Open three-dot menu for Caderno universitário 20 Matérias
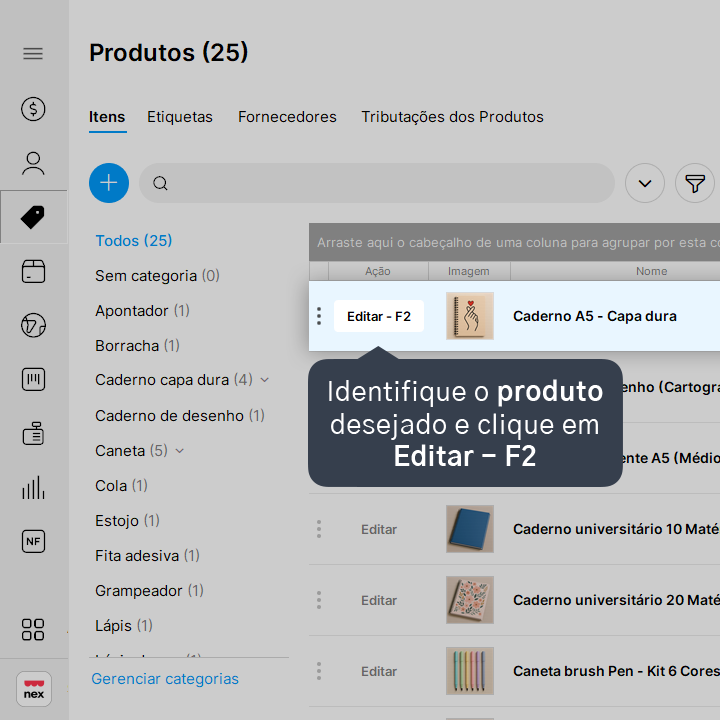720x720 pixels. [319, 600]
